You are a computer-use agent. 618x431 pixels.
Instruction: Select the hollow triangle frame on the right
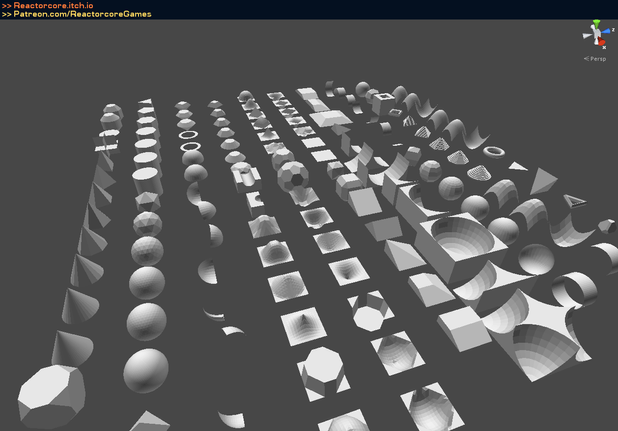(x=575, y=201)
